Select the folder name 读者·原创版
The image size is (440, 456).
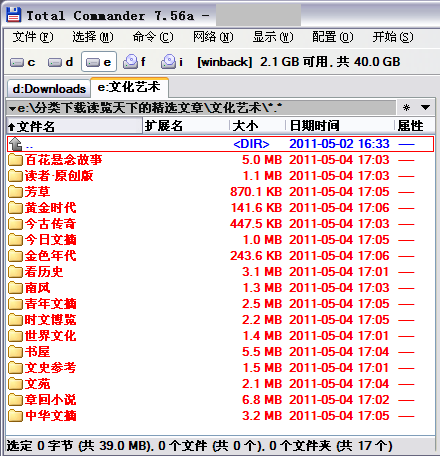point(59,176)
